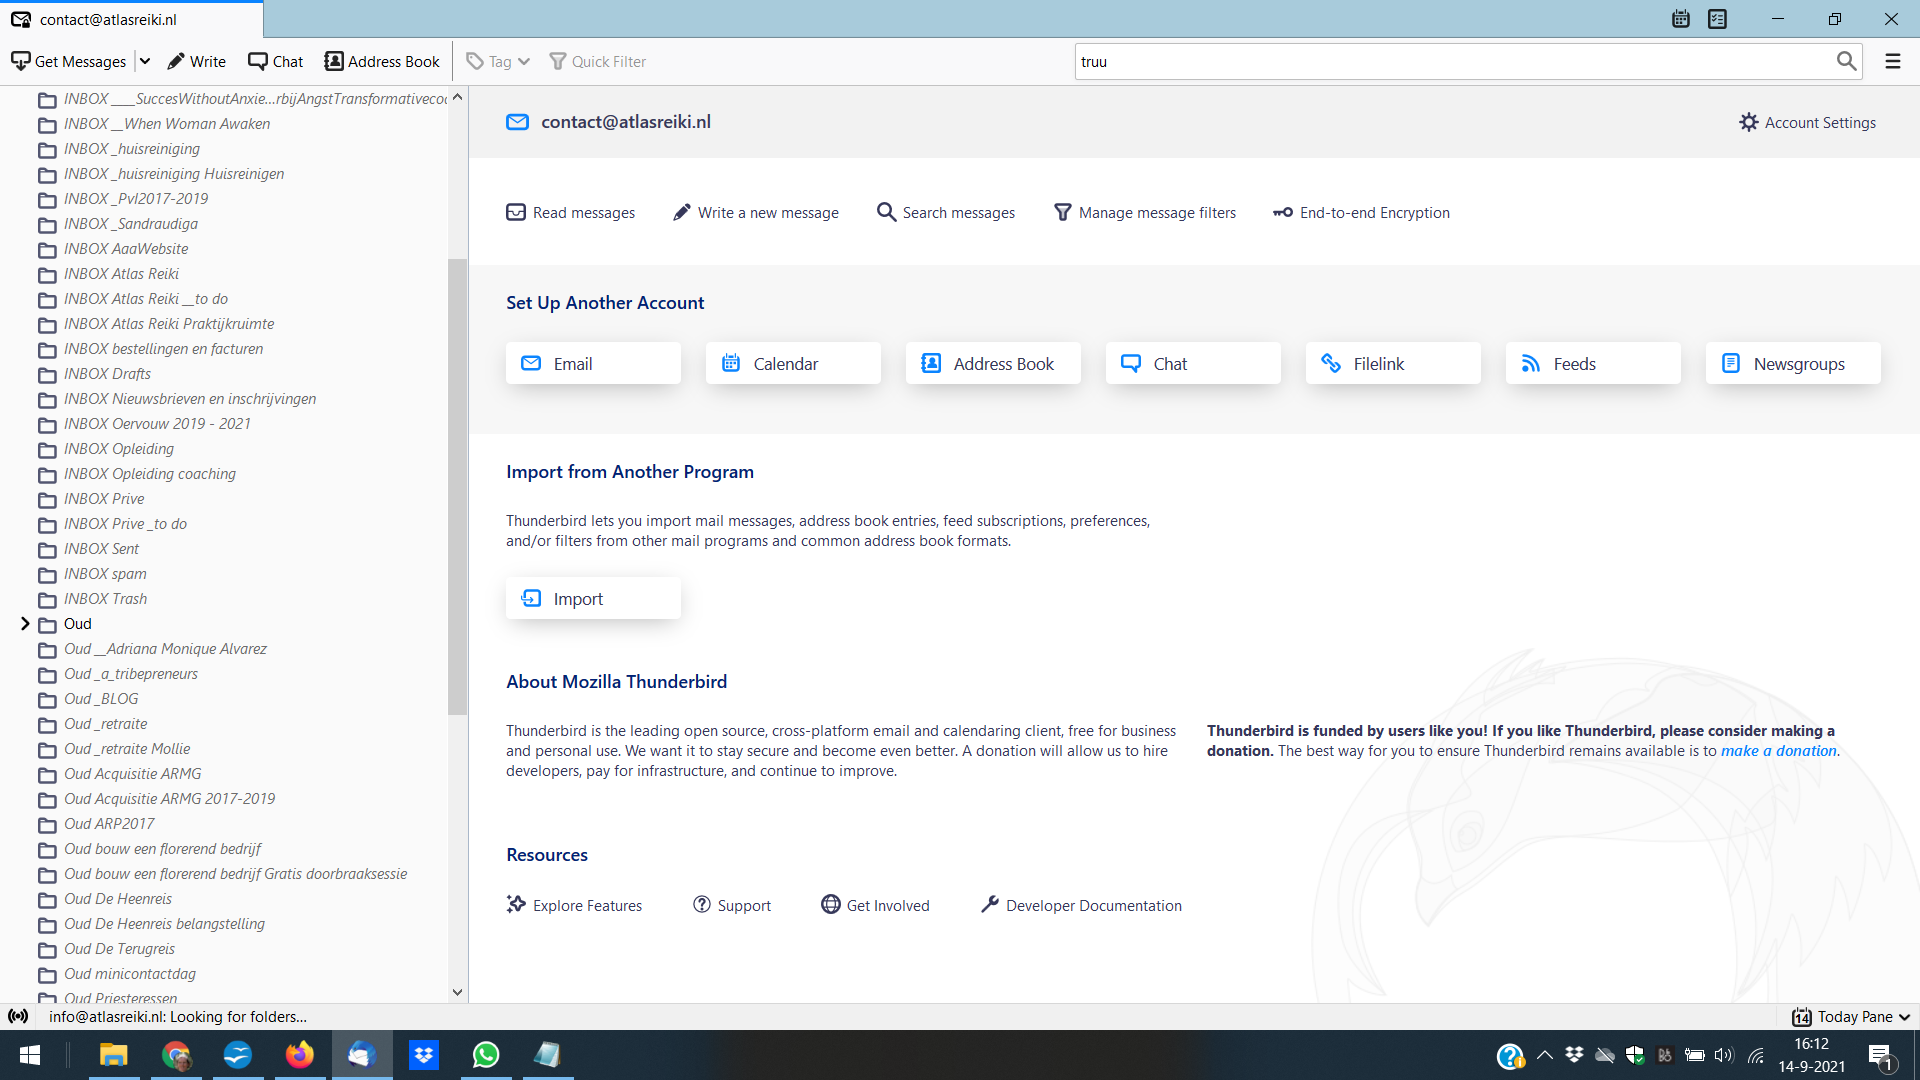Click Write to compose a message
Image resolution: width=1920 pixels, height=1080 pixels.
pyautogui.click(x=196, y=61)
